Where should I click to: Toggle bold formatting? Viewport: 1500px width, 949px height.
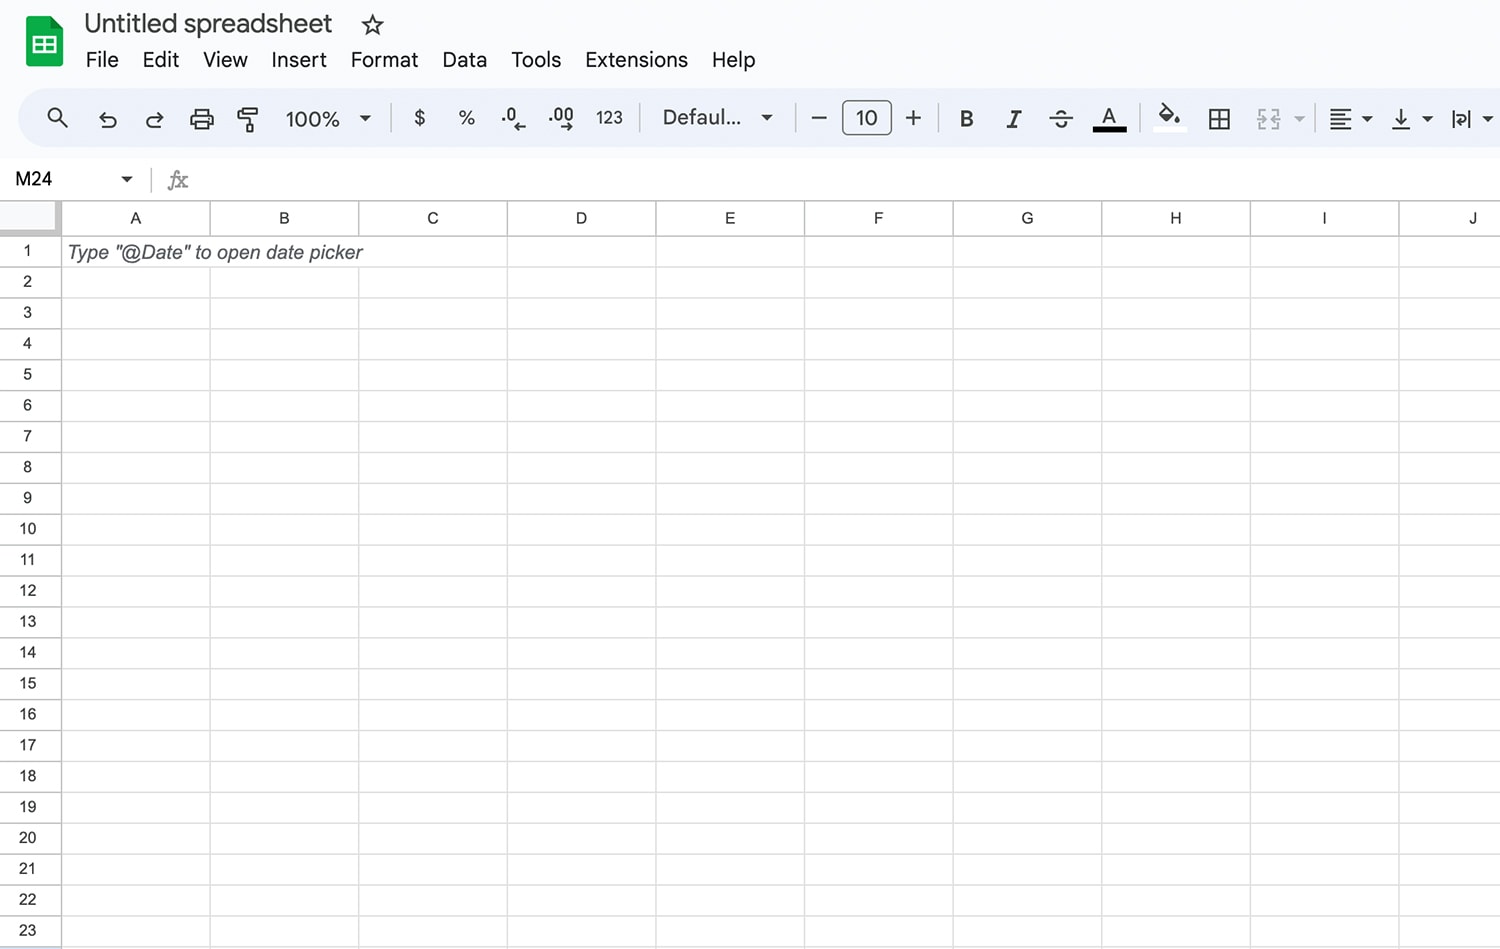point(966,118)
